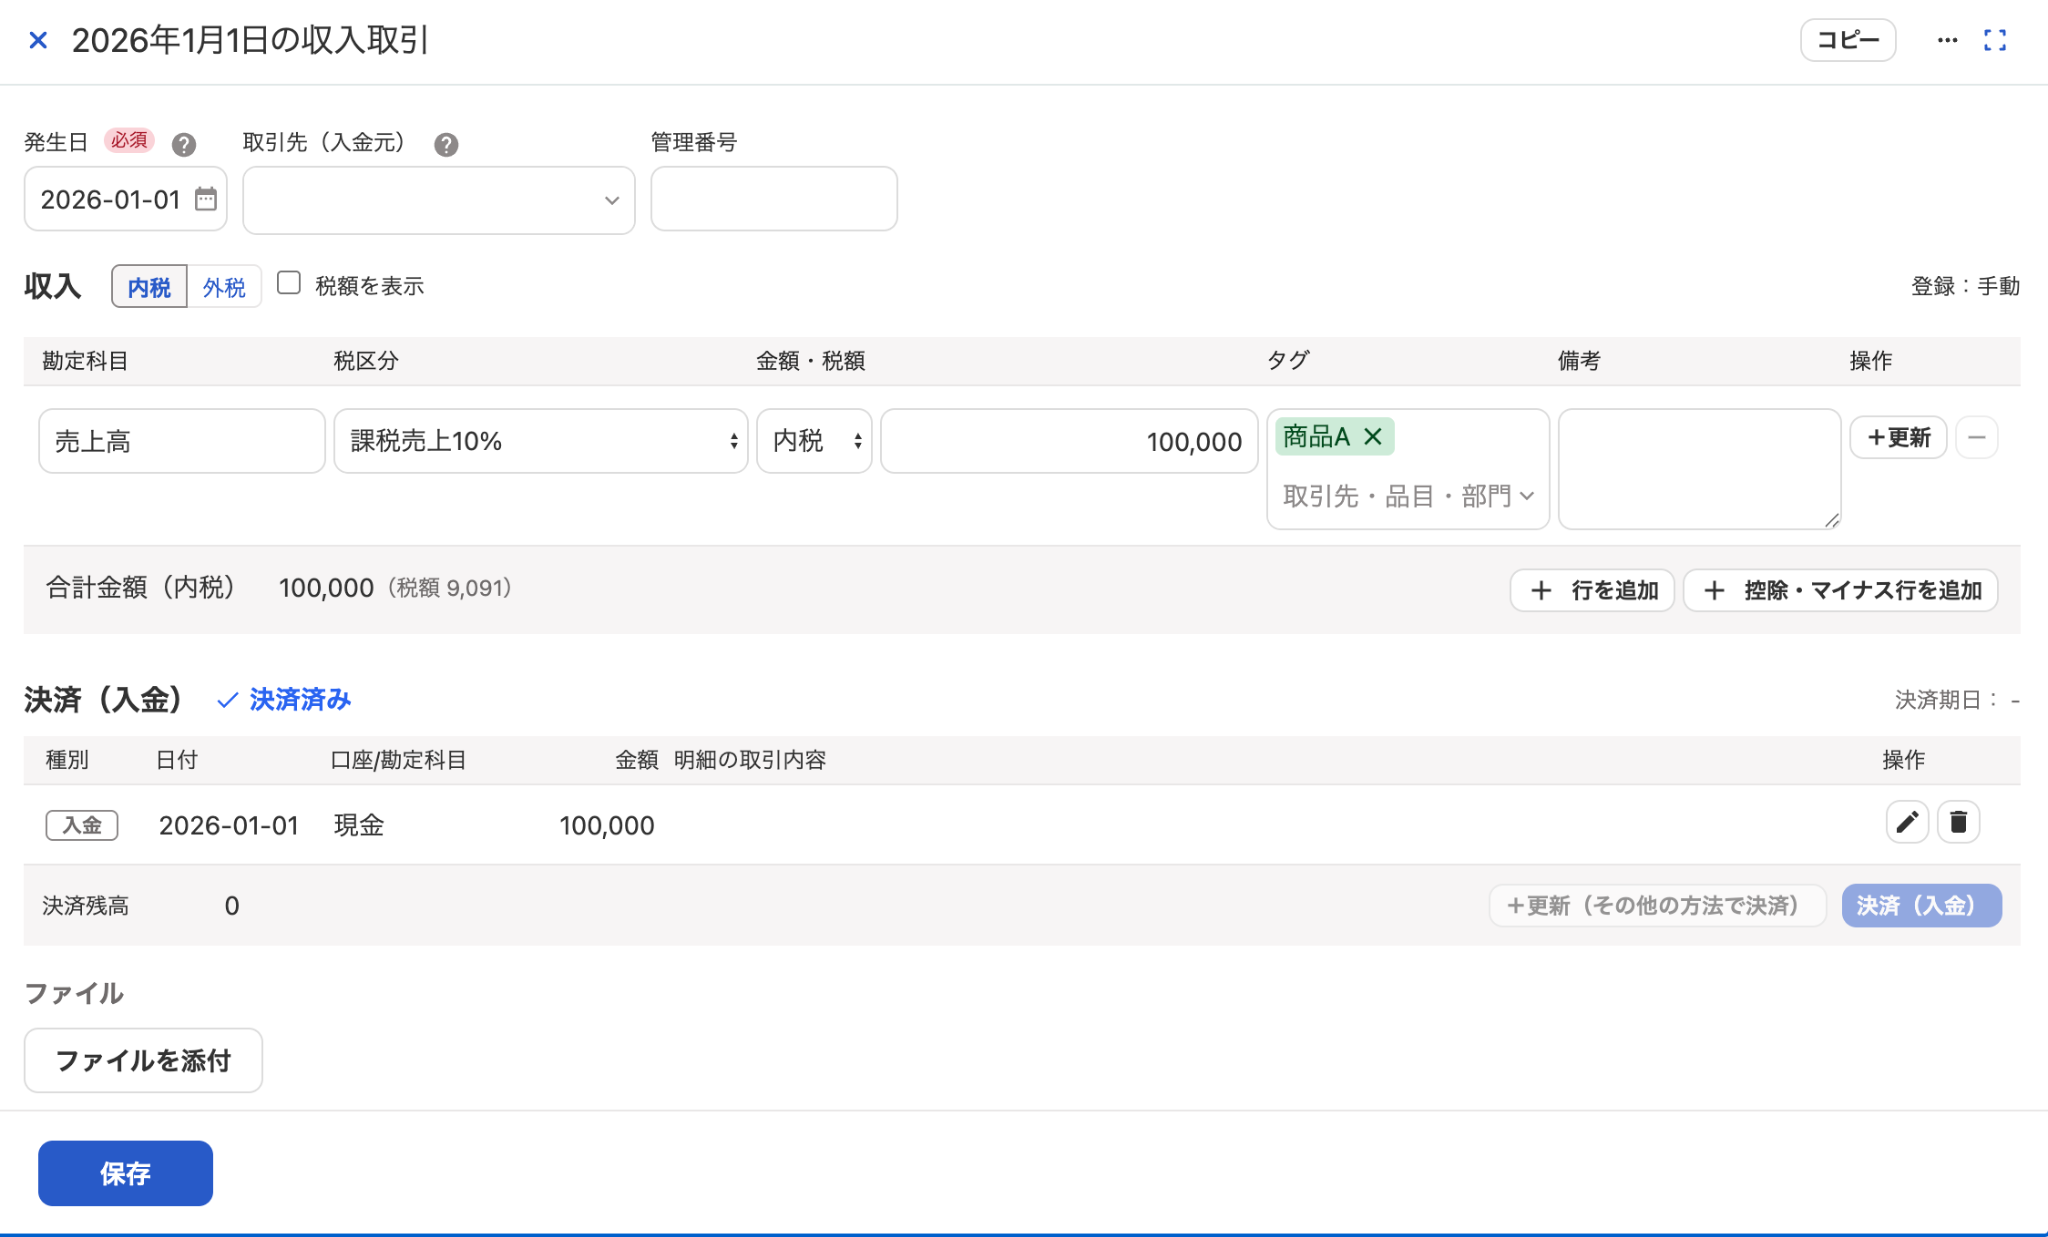Click the 備考 textarea

coord(1699,468)
